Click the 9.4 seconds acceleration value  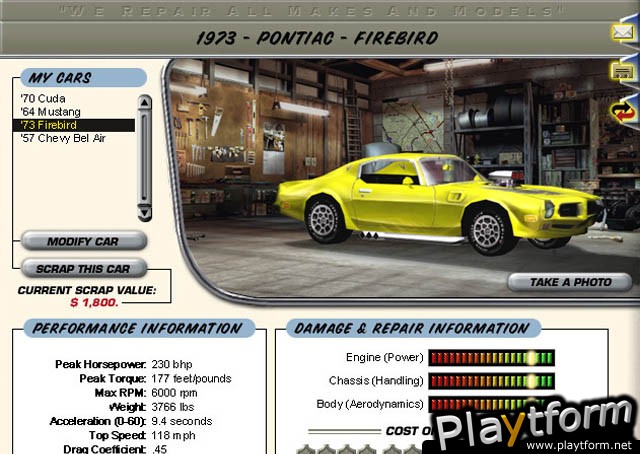[182, 421]
